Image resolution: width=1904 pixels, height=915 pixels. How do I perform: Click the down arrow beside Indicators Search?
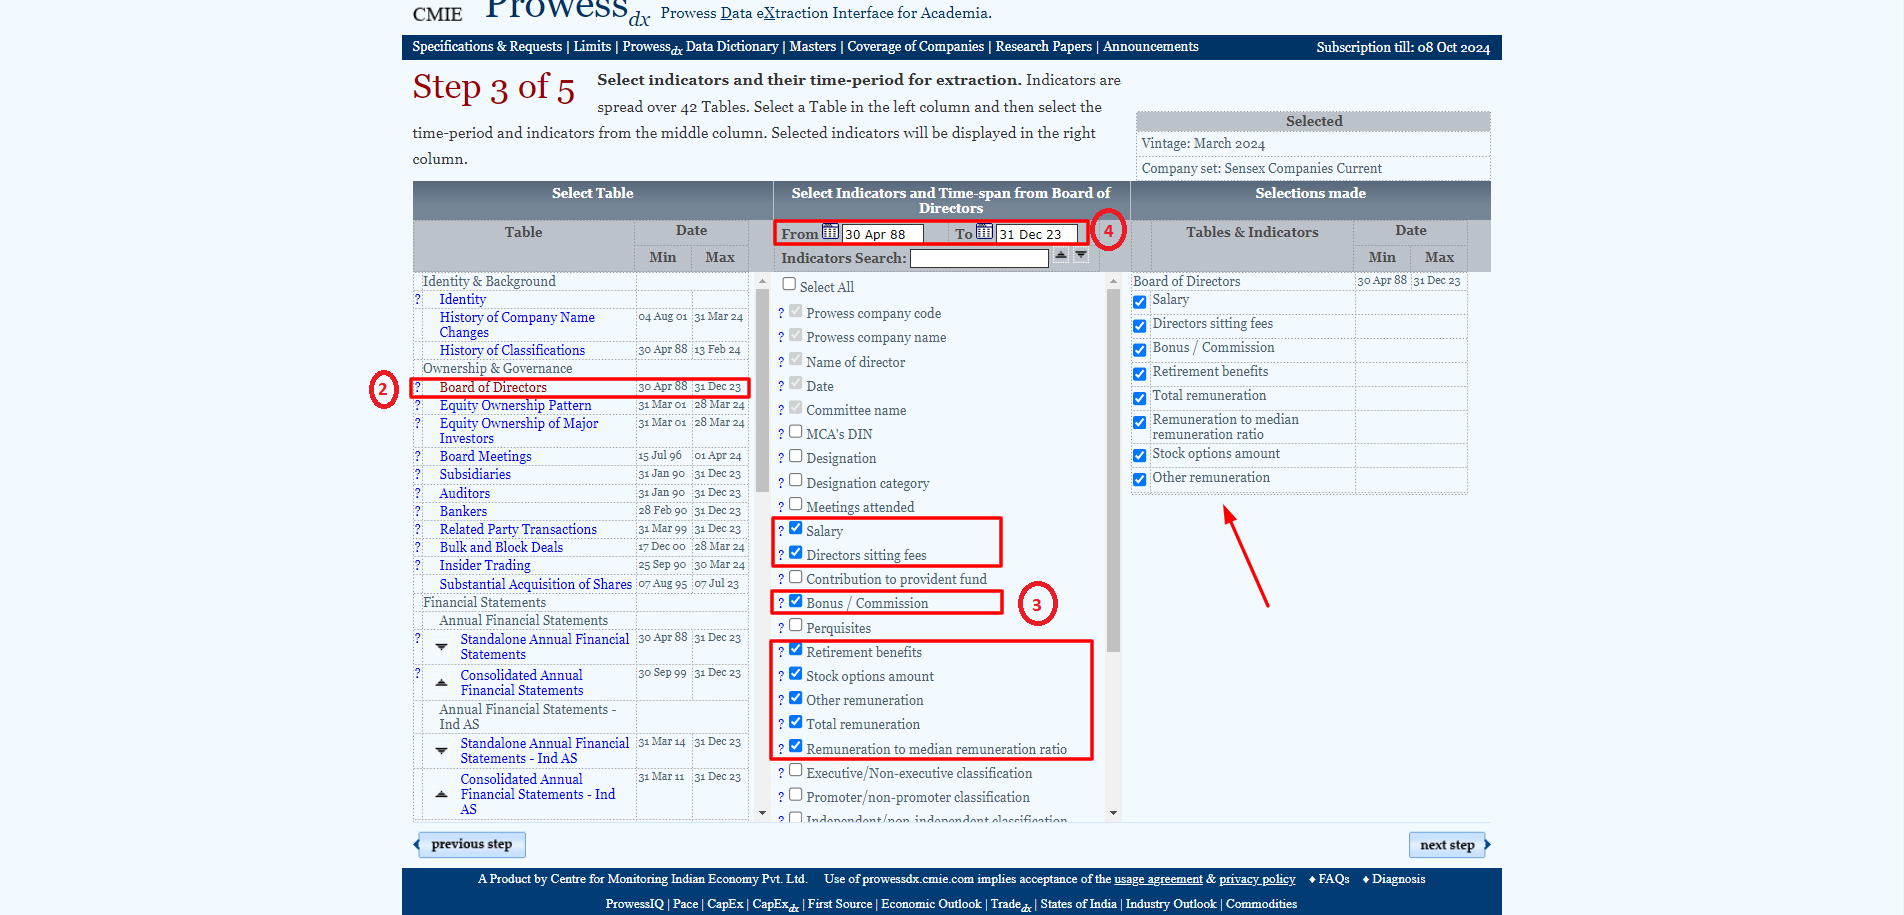1081,255
